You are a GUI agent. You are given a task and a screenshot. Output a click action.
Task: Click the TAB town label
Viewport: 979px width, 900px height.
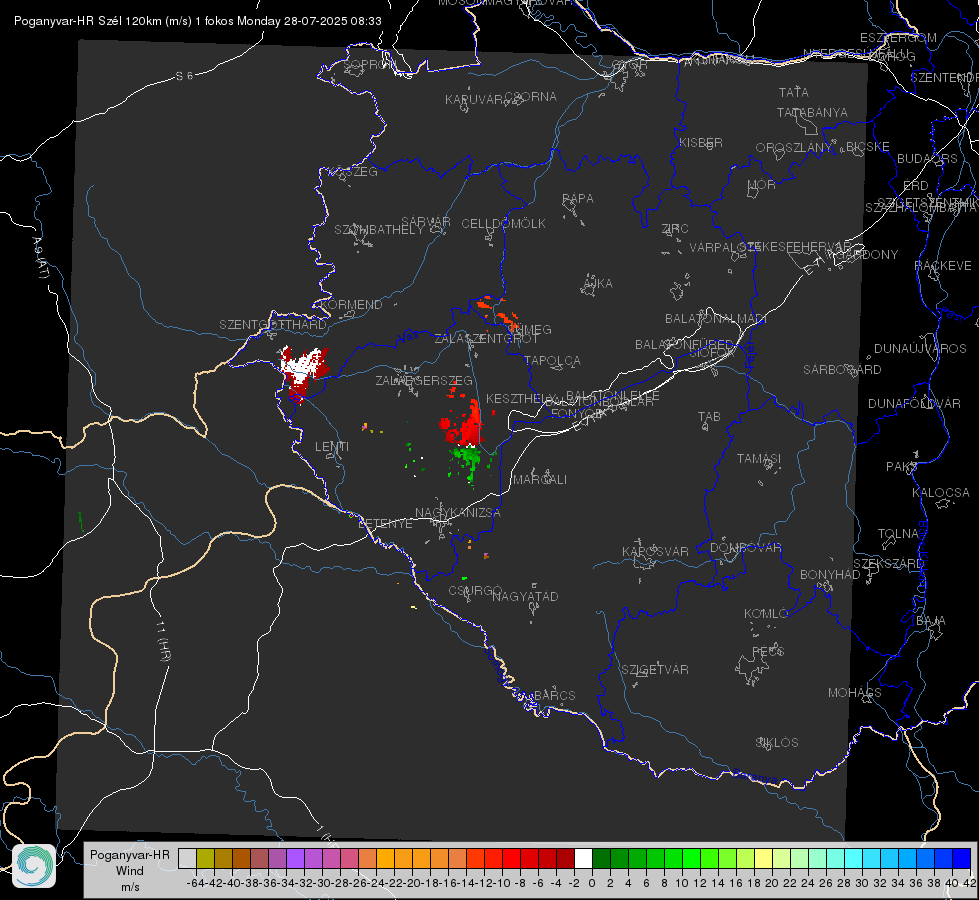point(709,417)
